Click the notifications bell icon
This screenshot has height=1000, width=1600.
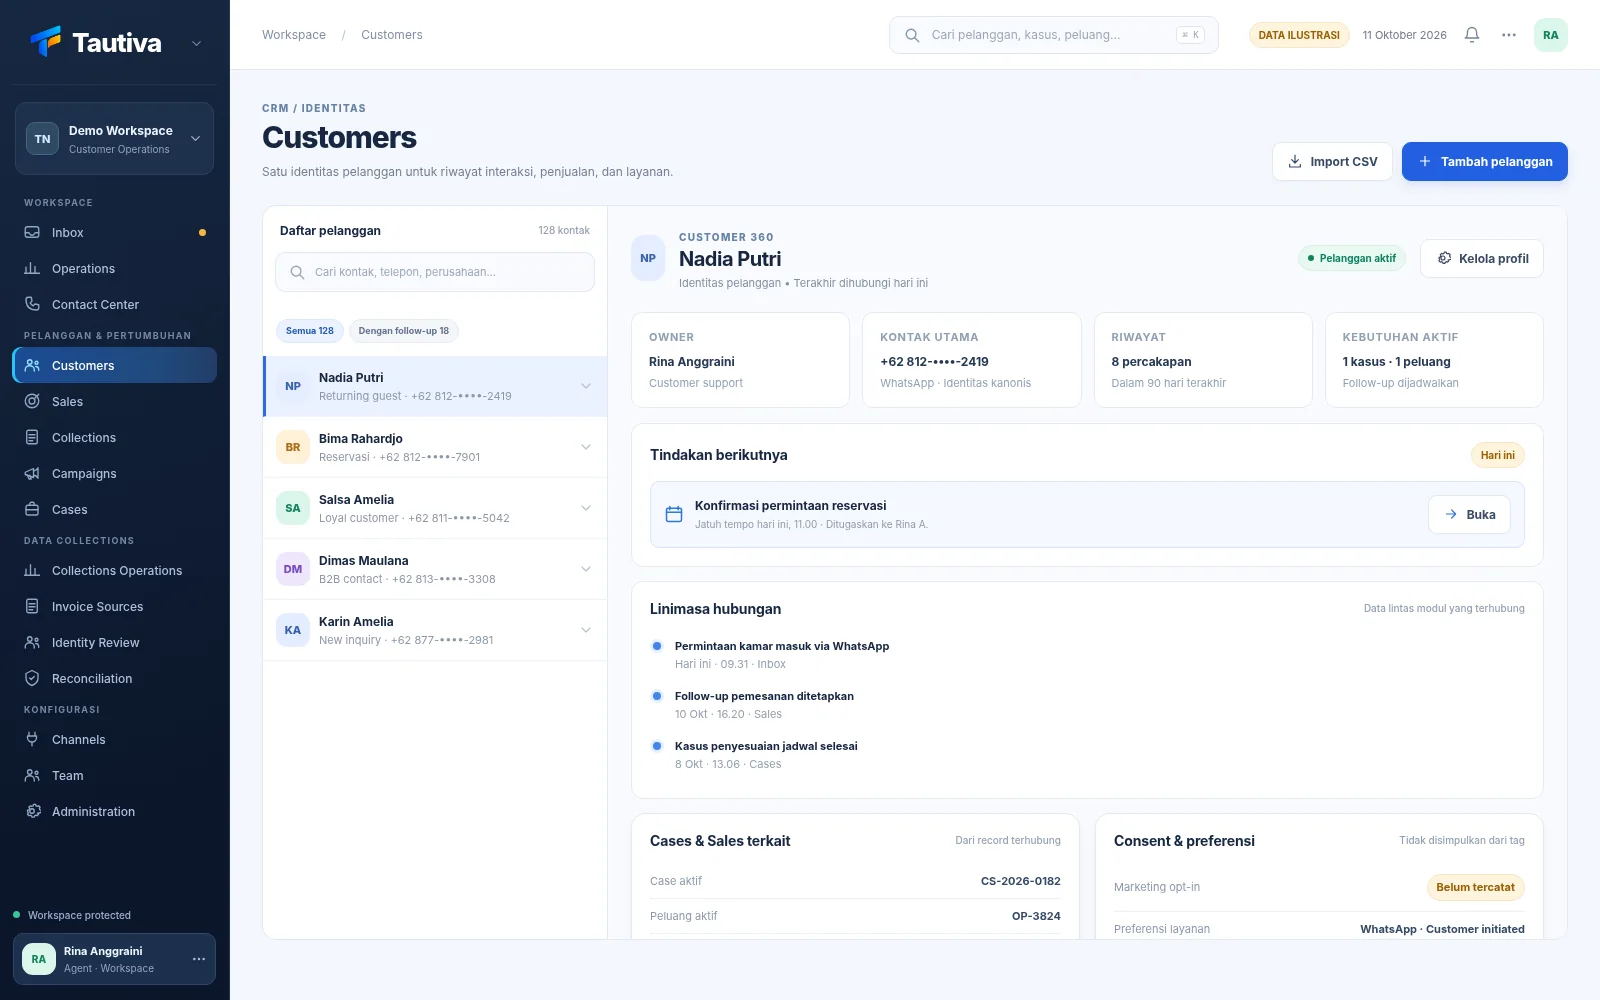tap(1472, 35)
